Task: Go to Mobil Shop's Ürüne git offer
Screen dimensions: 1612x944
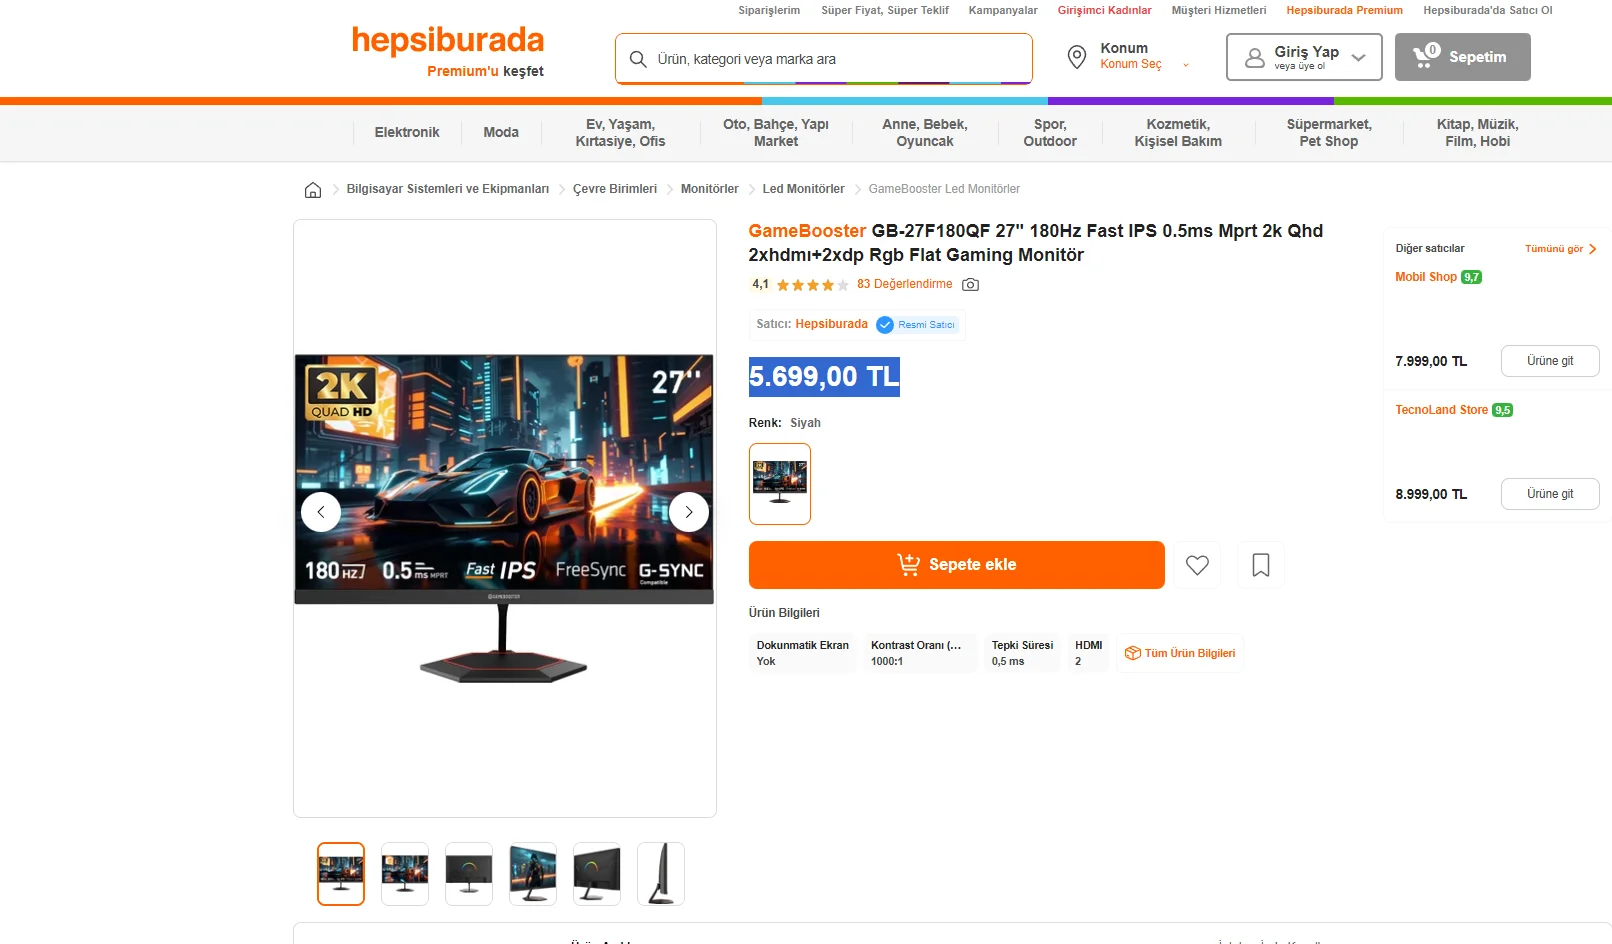Action: (1550, 361)
